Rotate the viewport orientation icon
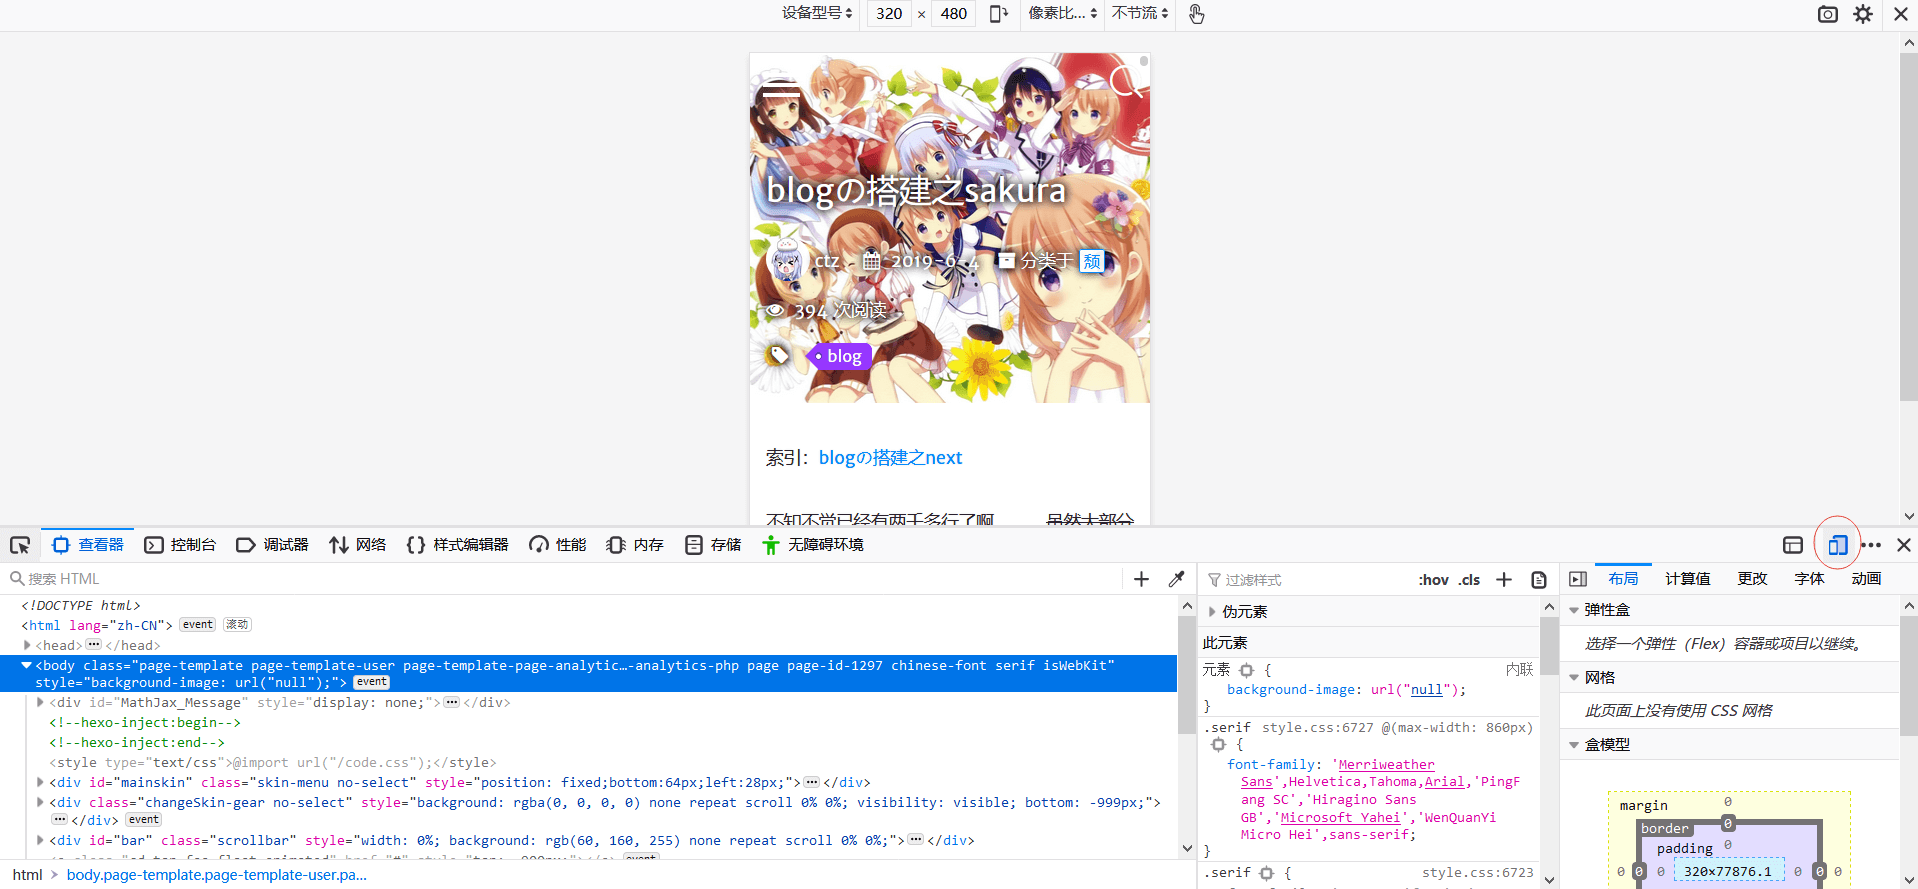The height and width of the screenshot is (889, 1918). (x=998, y=14)
